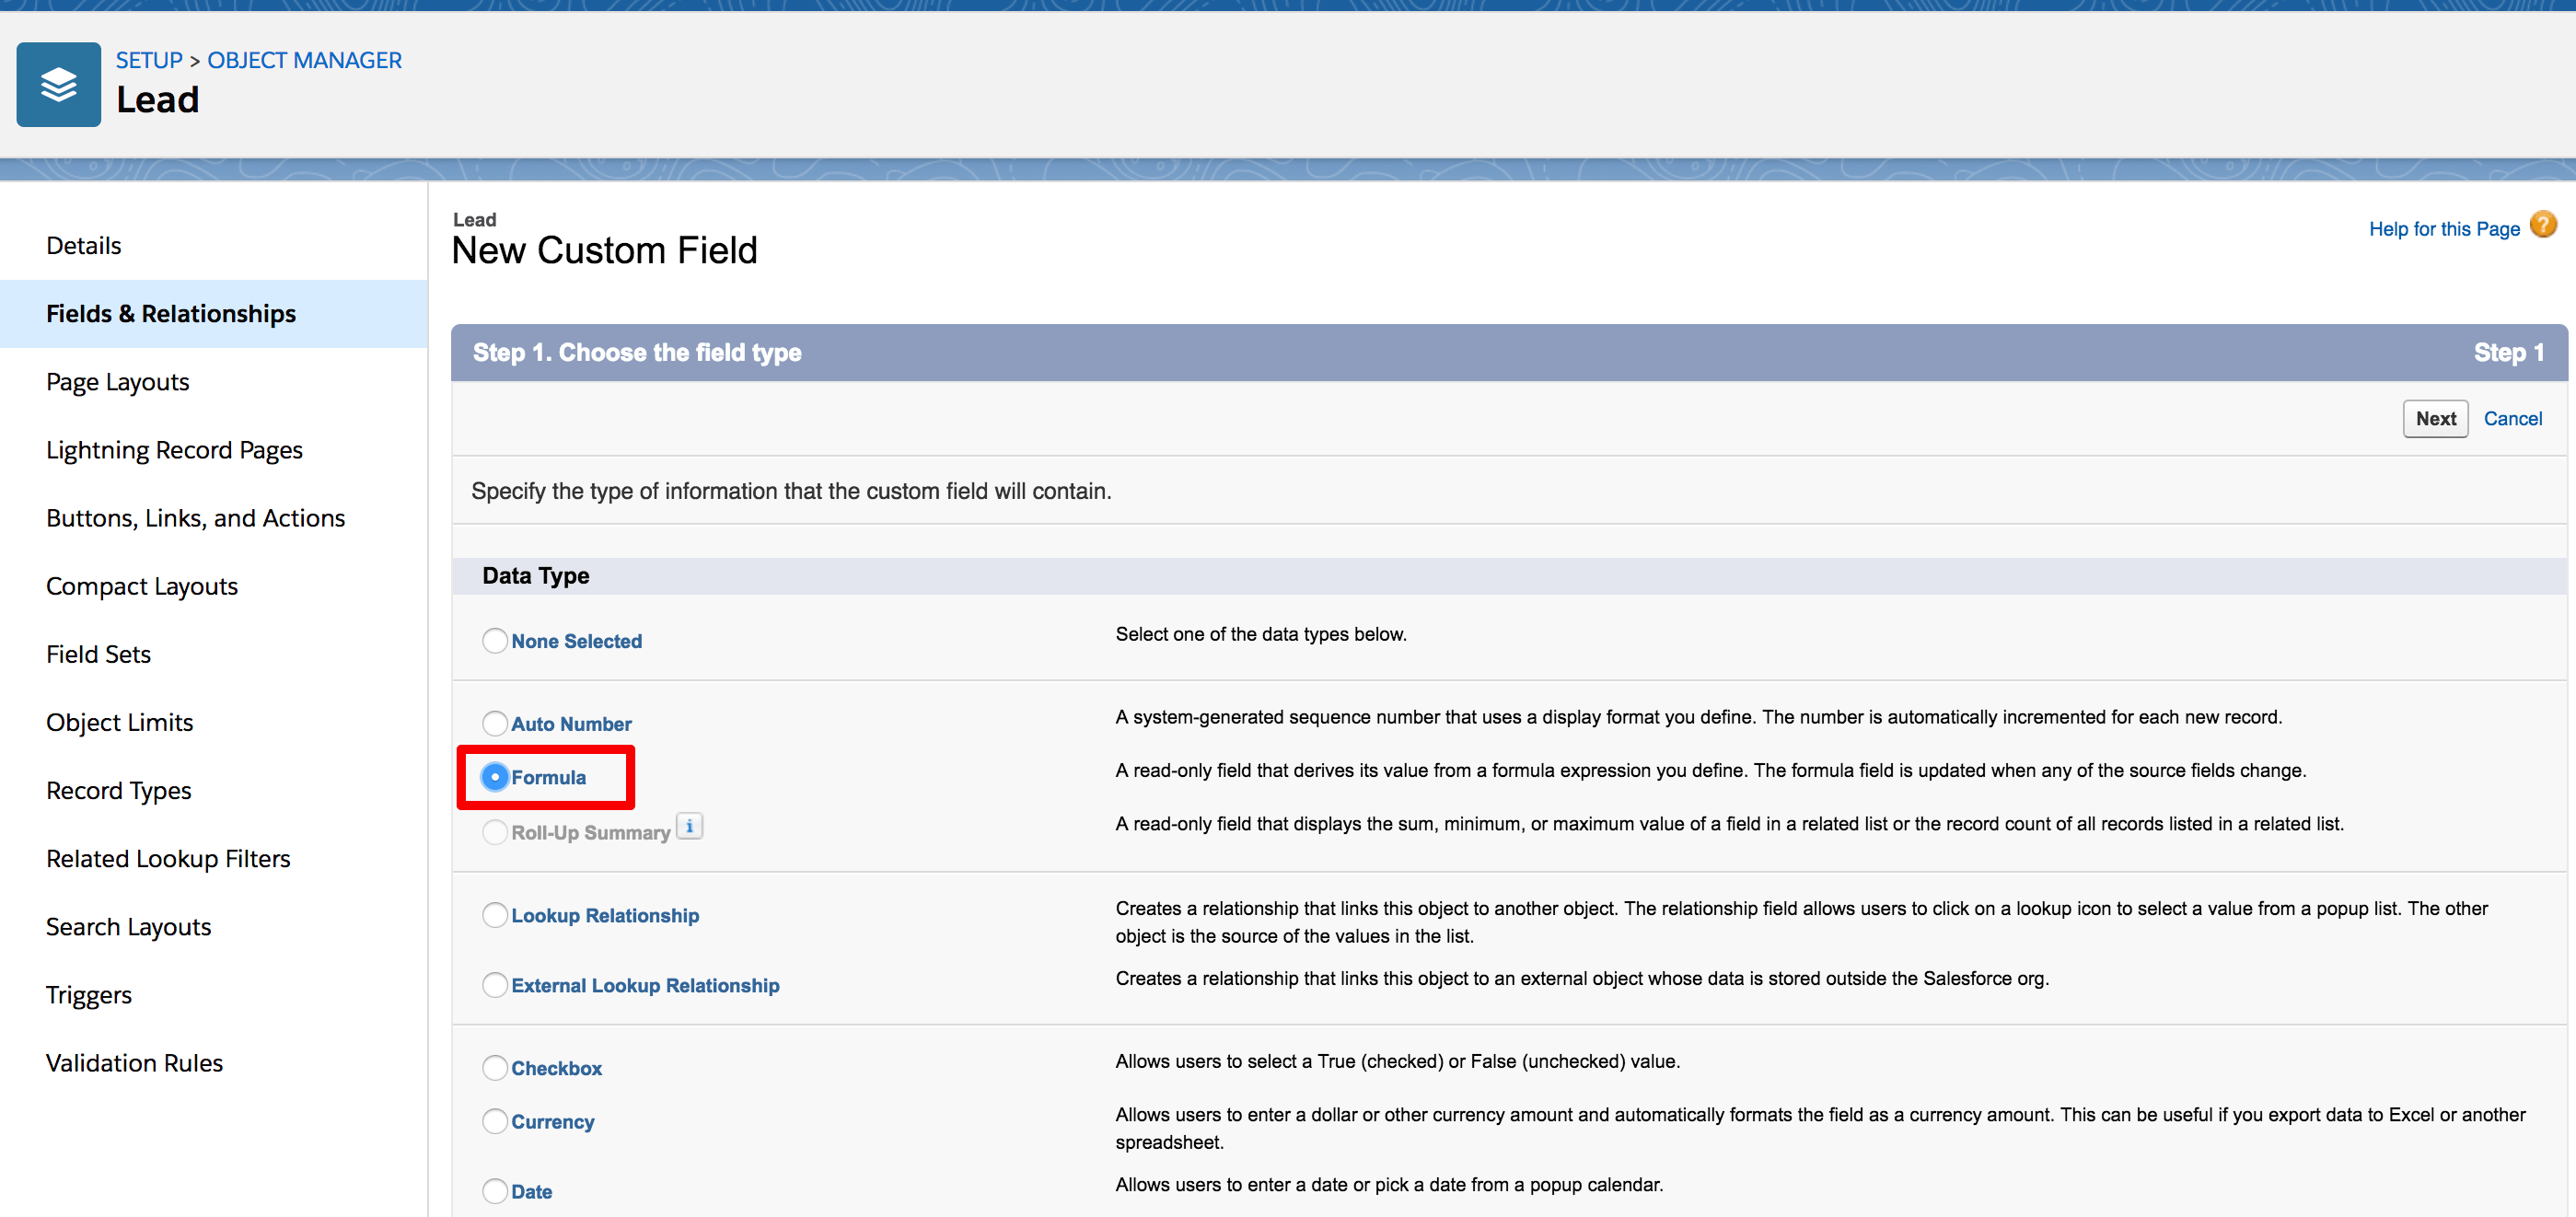2576x1217 pixels.
Task: Click the Object Manager layers icon
Action: (x=58, y=84)
